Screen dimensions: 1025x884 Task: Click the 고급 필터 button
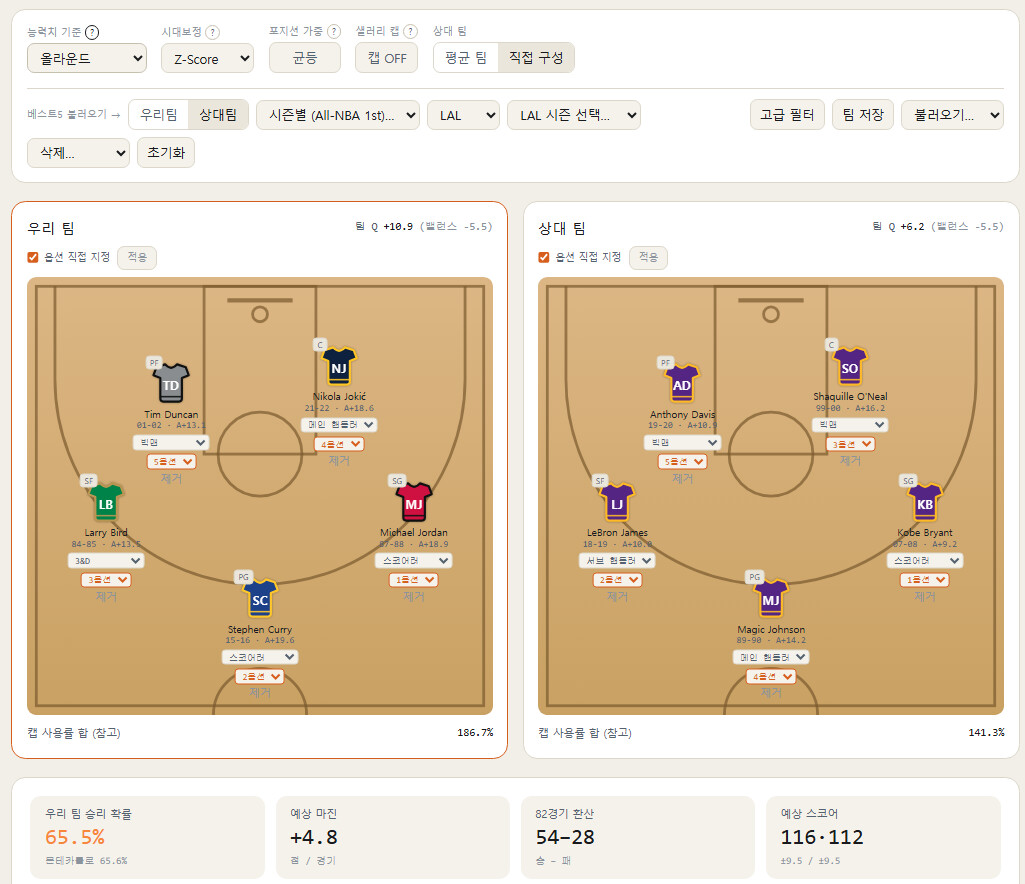[787, 115]
